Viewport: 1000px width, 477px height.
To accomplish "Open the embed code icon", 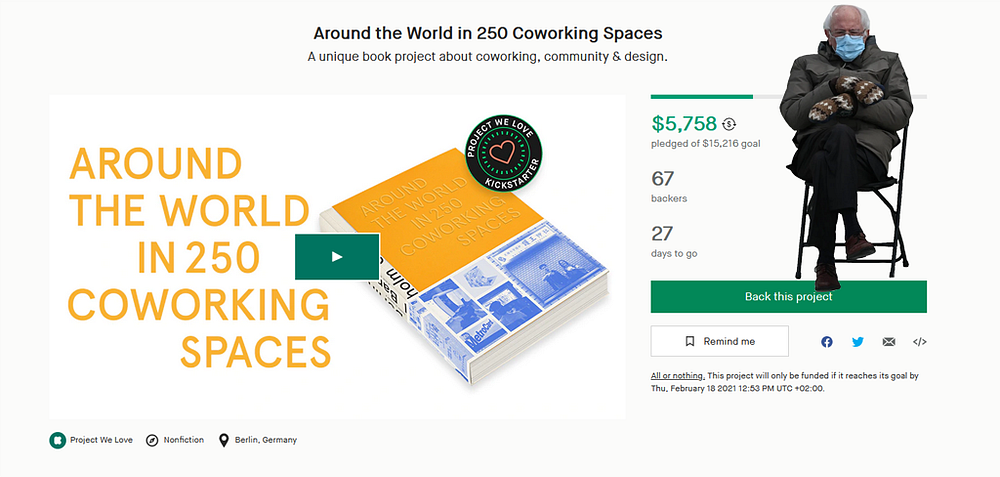I will (920, 342).
